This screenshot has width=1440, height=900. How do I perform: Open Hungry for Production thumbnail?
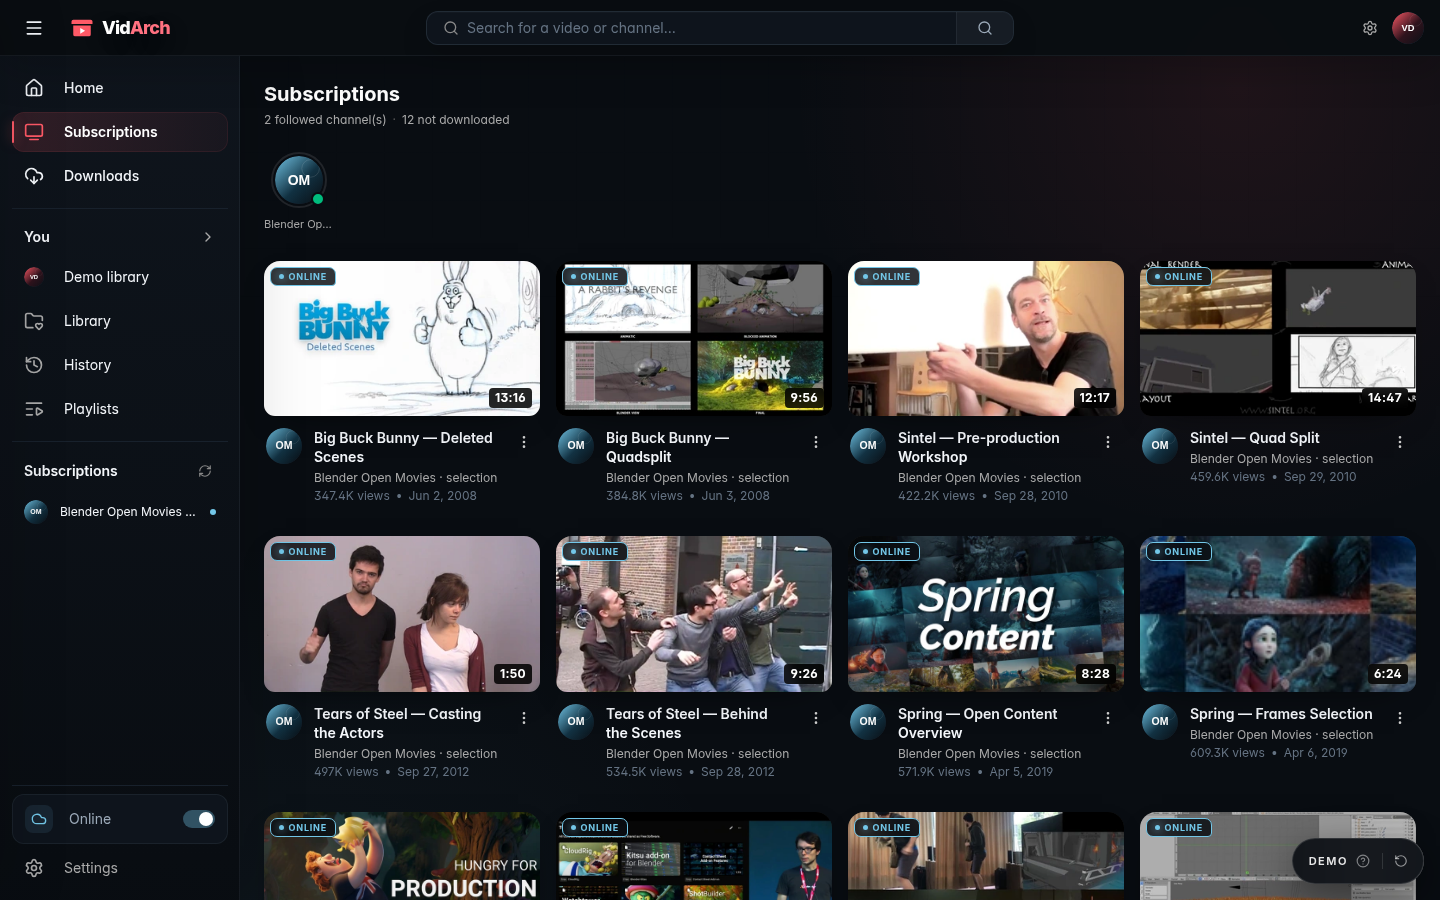click(402, 856)
